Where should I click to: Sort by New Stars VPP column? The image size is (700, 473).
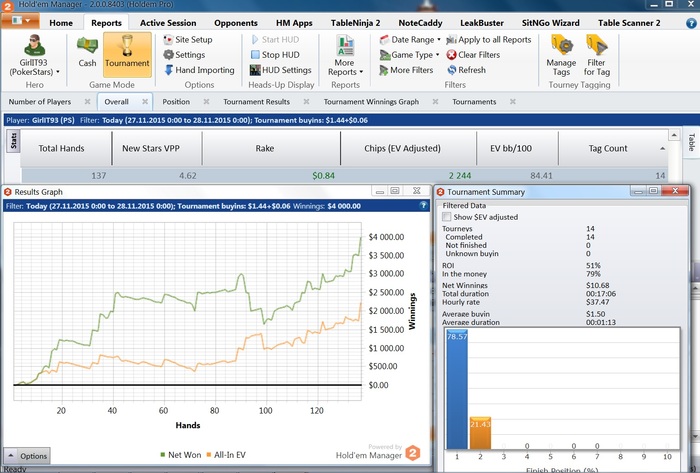click(157, 148)
